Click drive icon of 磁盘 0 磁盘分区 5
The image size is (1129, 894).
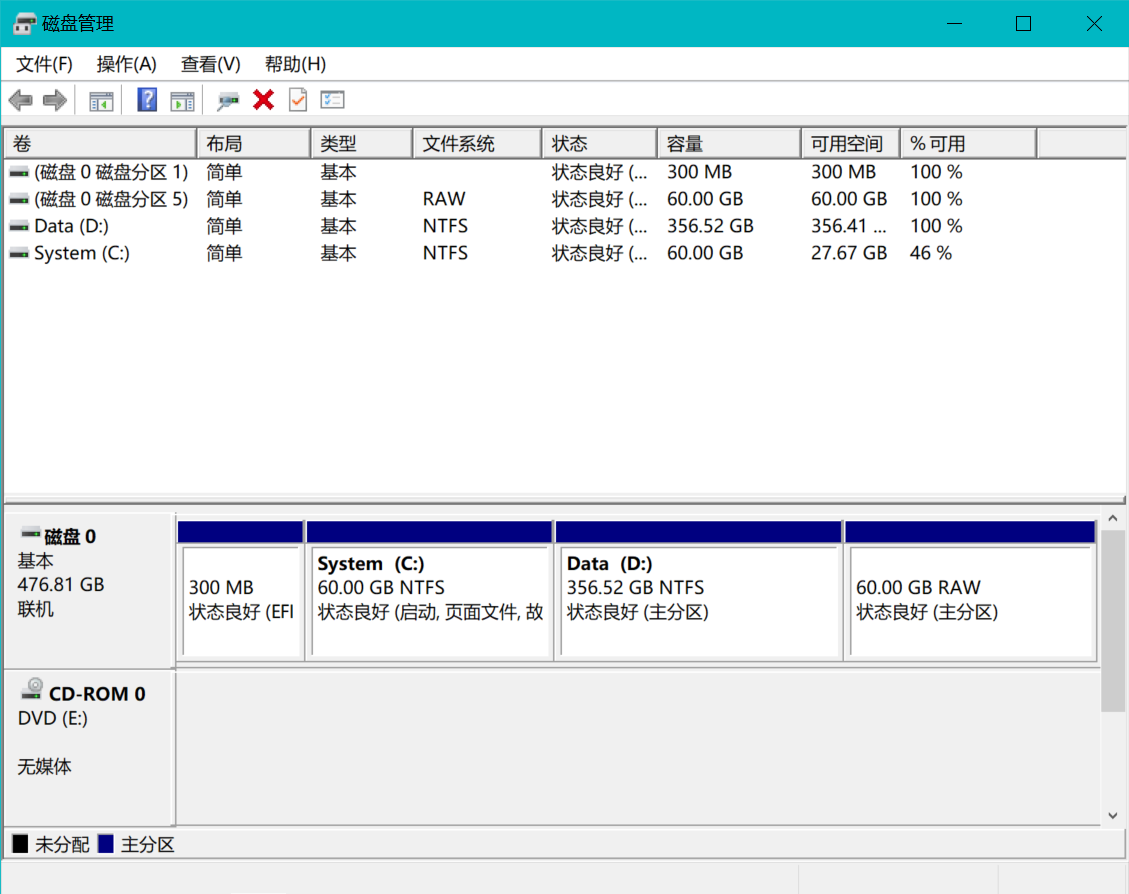point(19,199)
